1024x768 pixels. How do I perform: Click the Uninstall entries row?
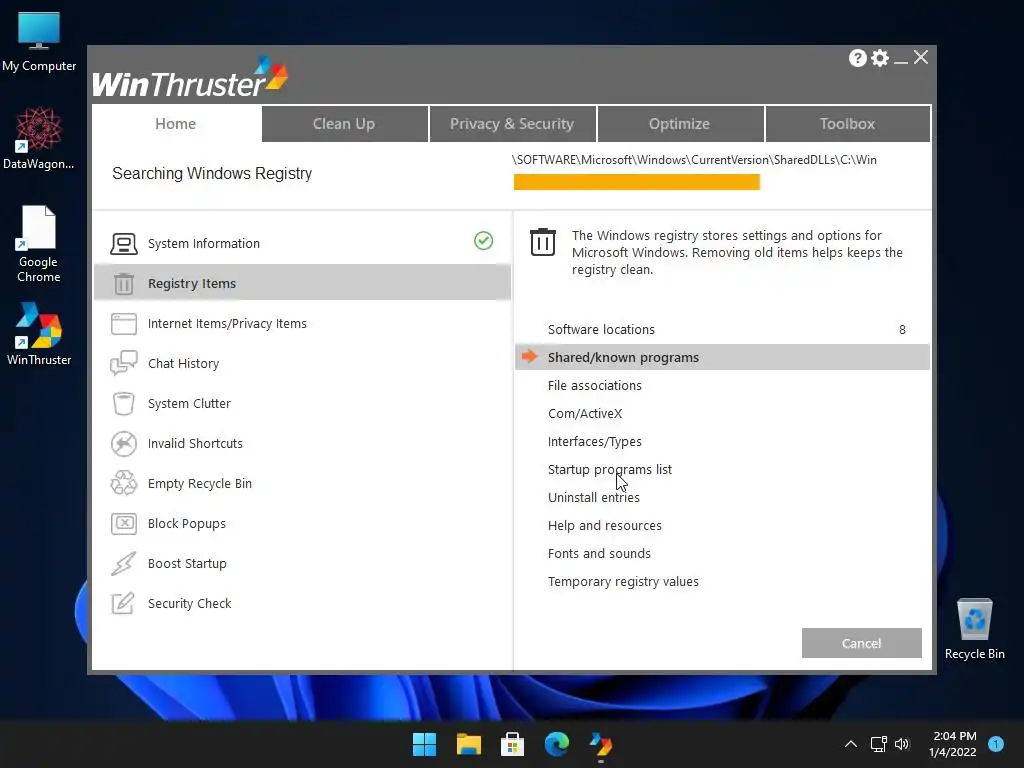(x=722, y=498)
